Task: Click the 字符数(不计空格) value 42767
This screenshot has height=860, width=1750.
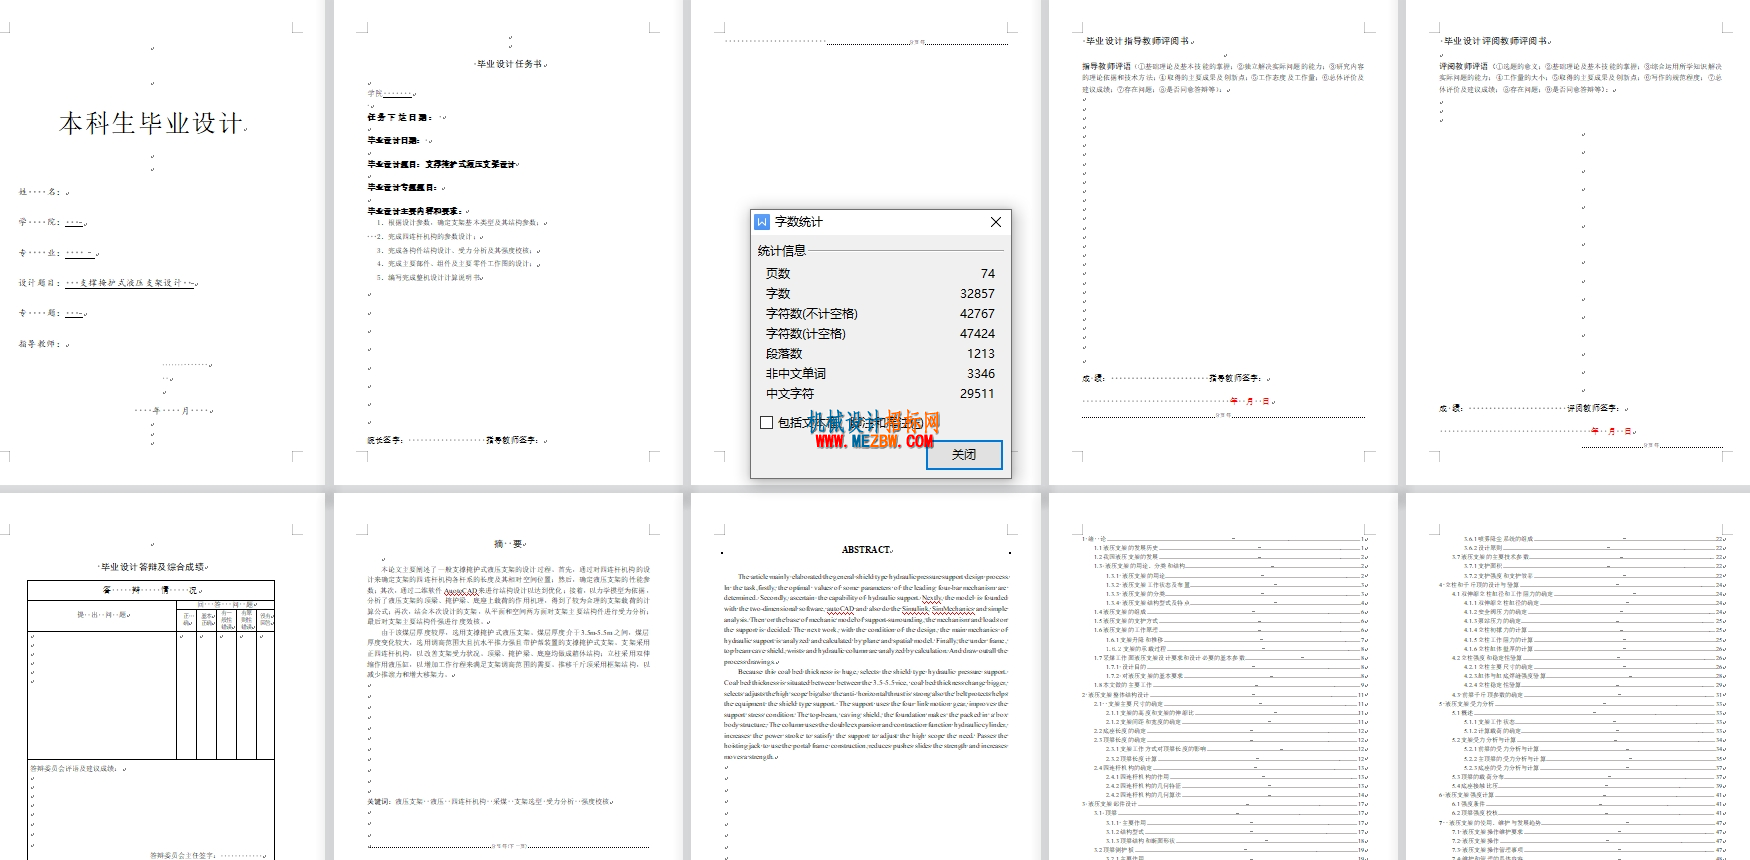Action: (x=977, y=314)
